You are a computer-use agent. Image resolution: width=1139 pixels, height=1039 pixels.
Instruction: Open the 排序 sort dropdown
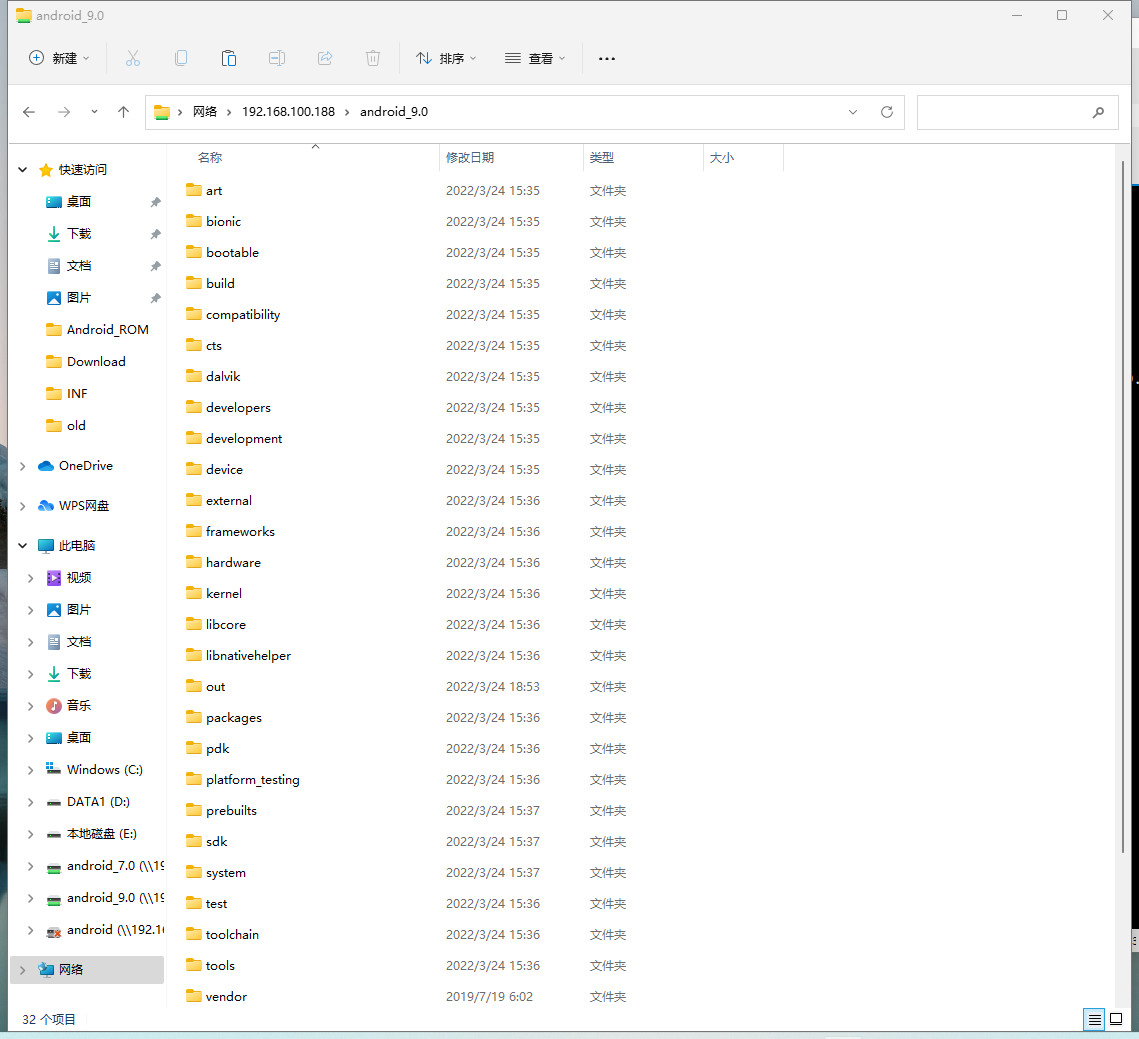tap(445, 58)
